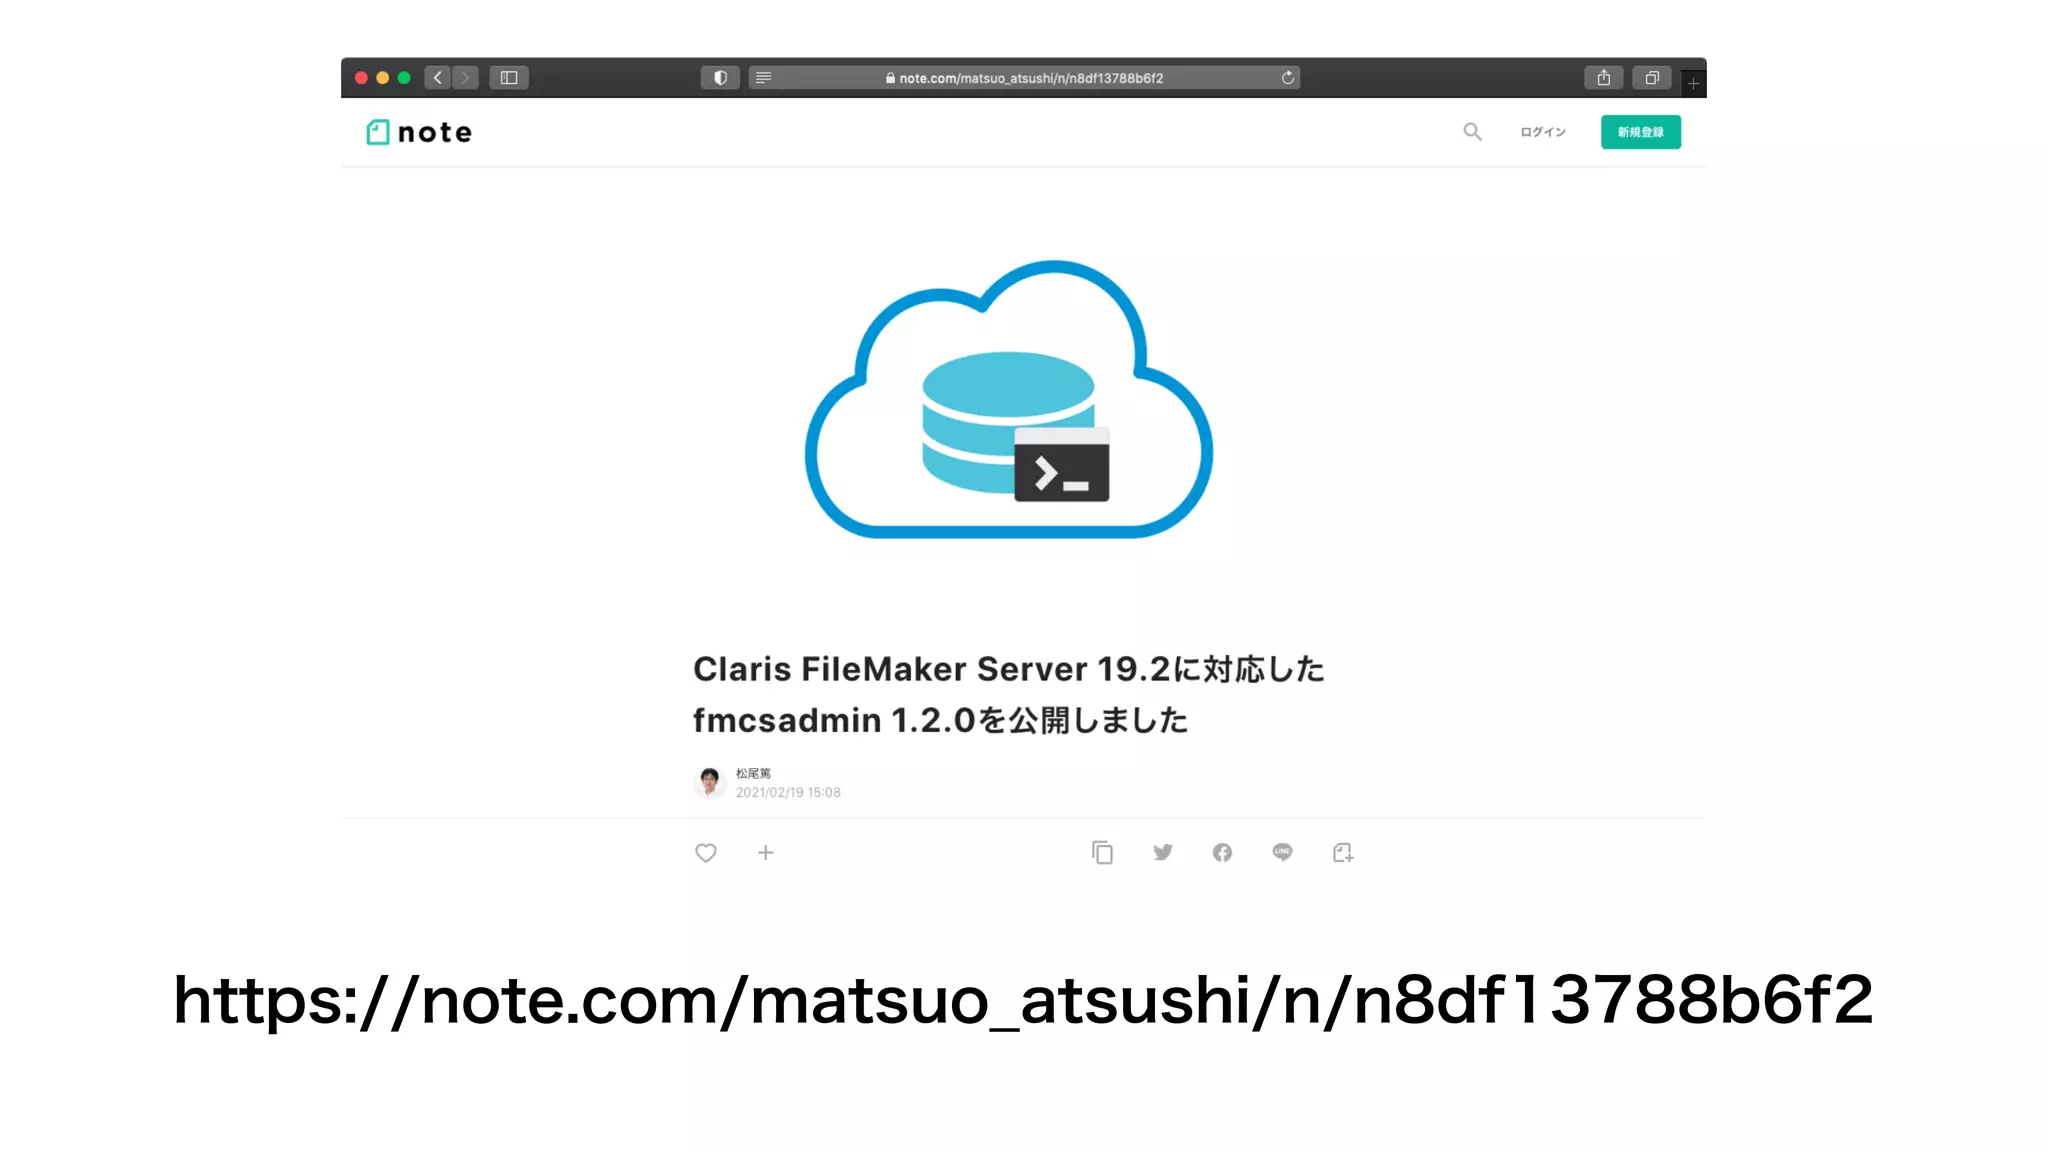Toggle the Safari sidebar button
2048x1152 pixels.
(509, 78)
